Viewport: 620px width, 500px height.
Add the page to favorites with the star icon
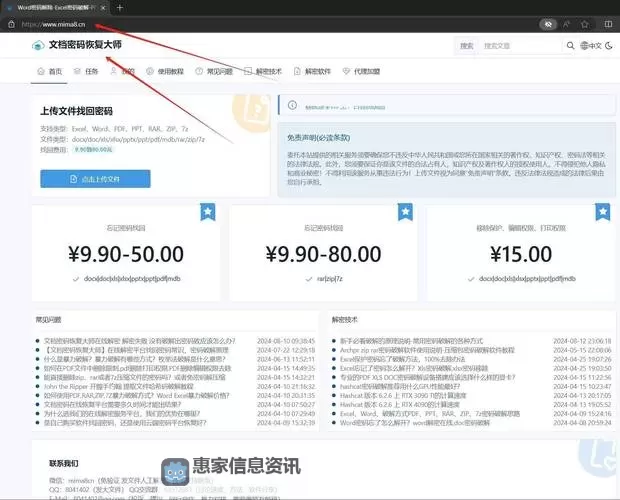coord(585,25)
